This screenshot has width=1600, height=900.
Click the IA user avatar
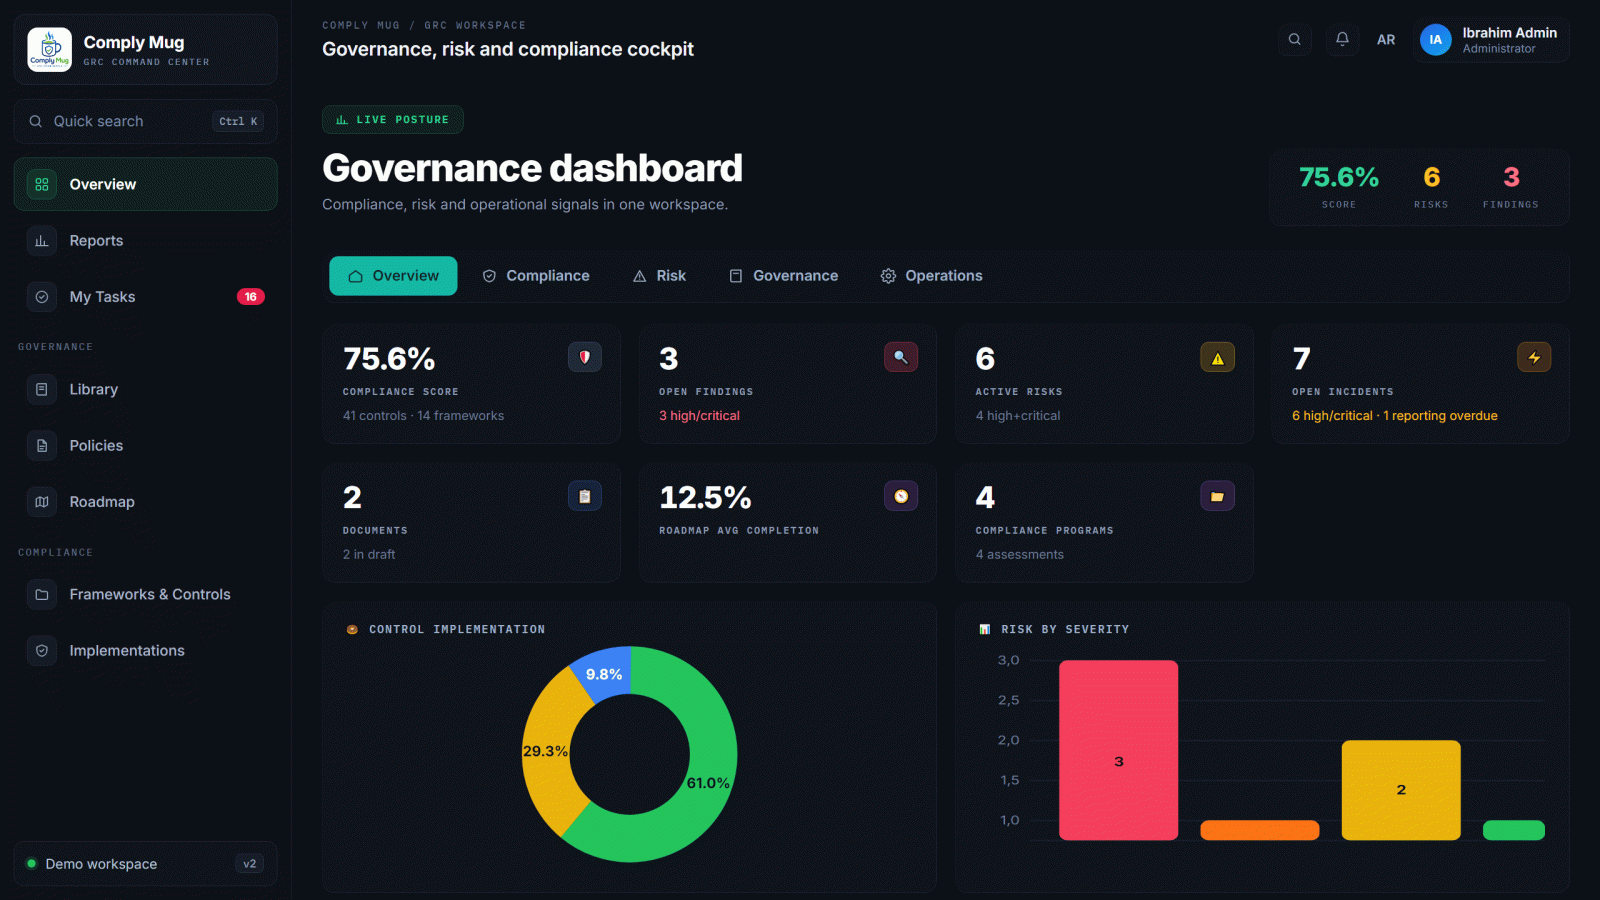coord(1435,40)
